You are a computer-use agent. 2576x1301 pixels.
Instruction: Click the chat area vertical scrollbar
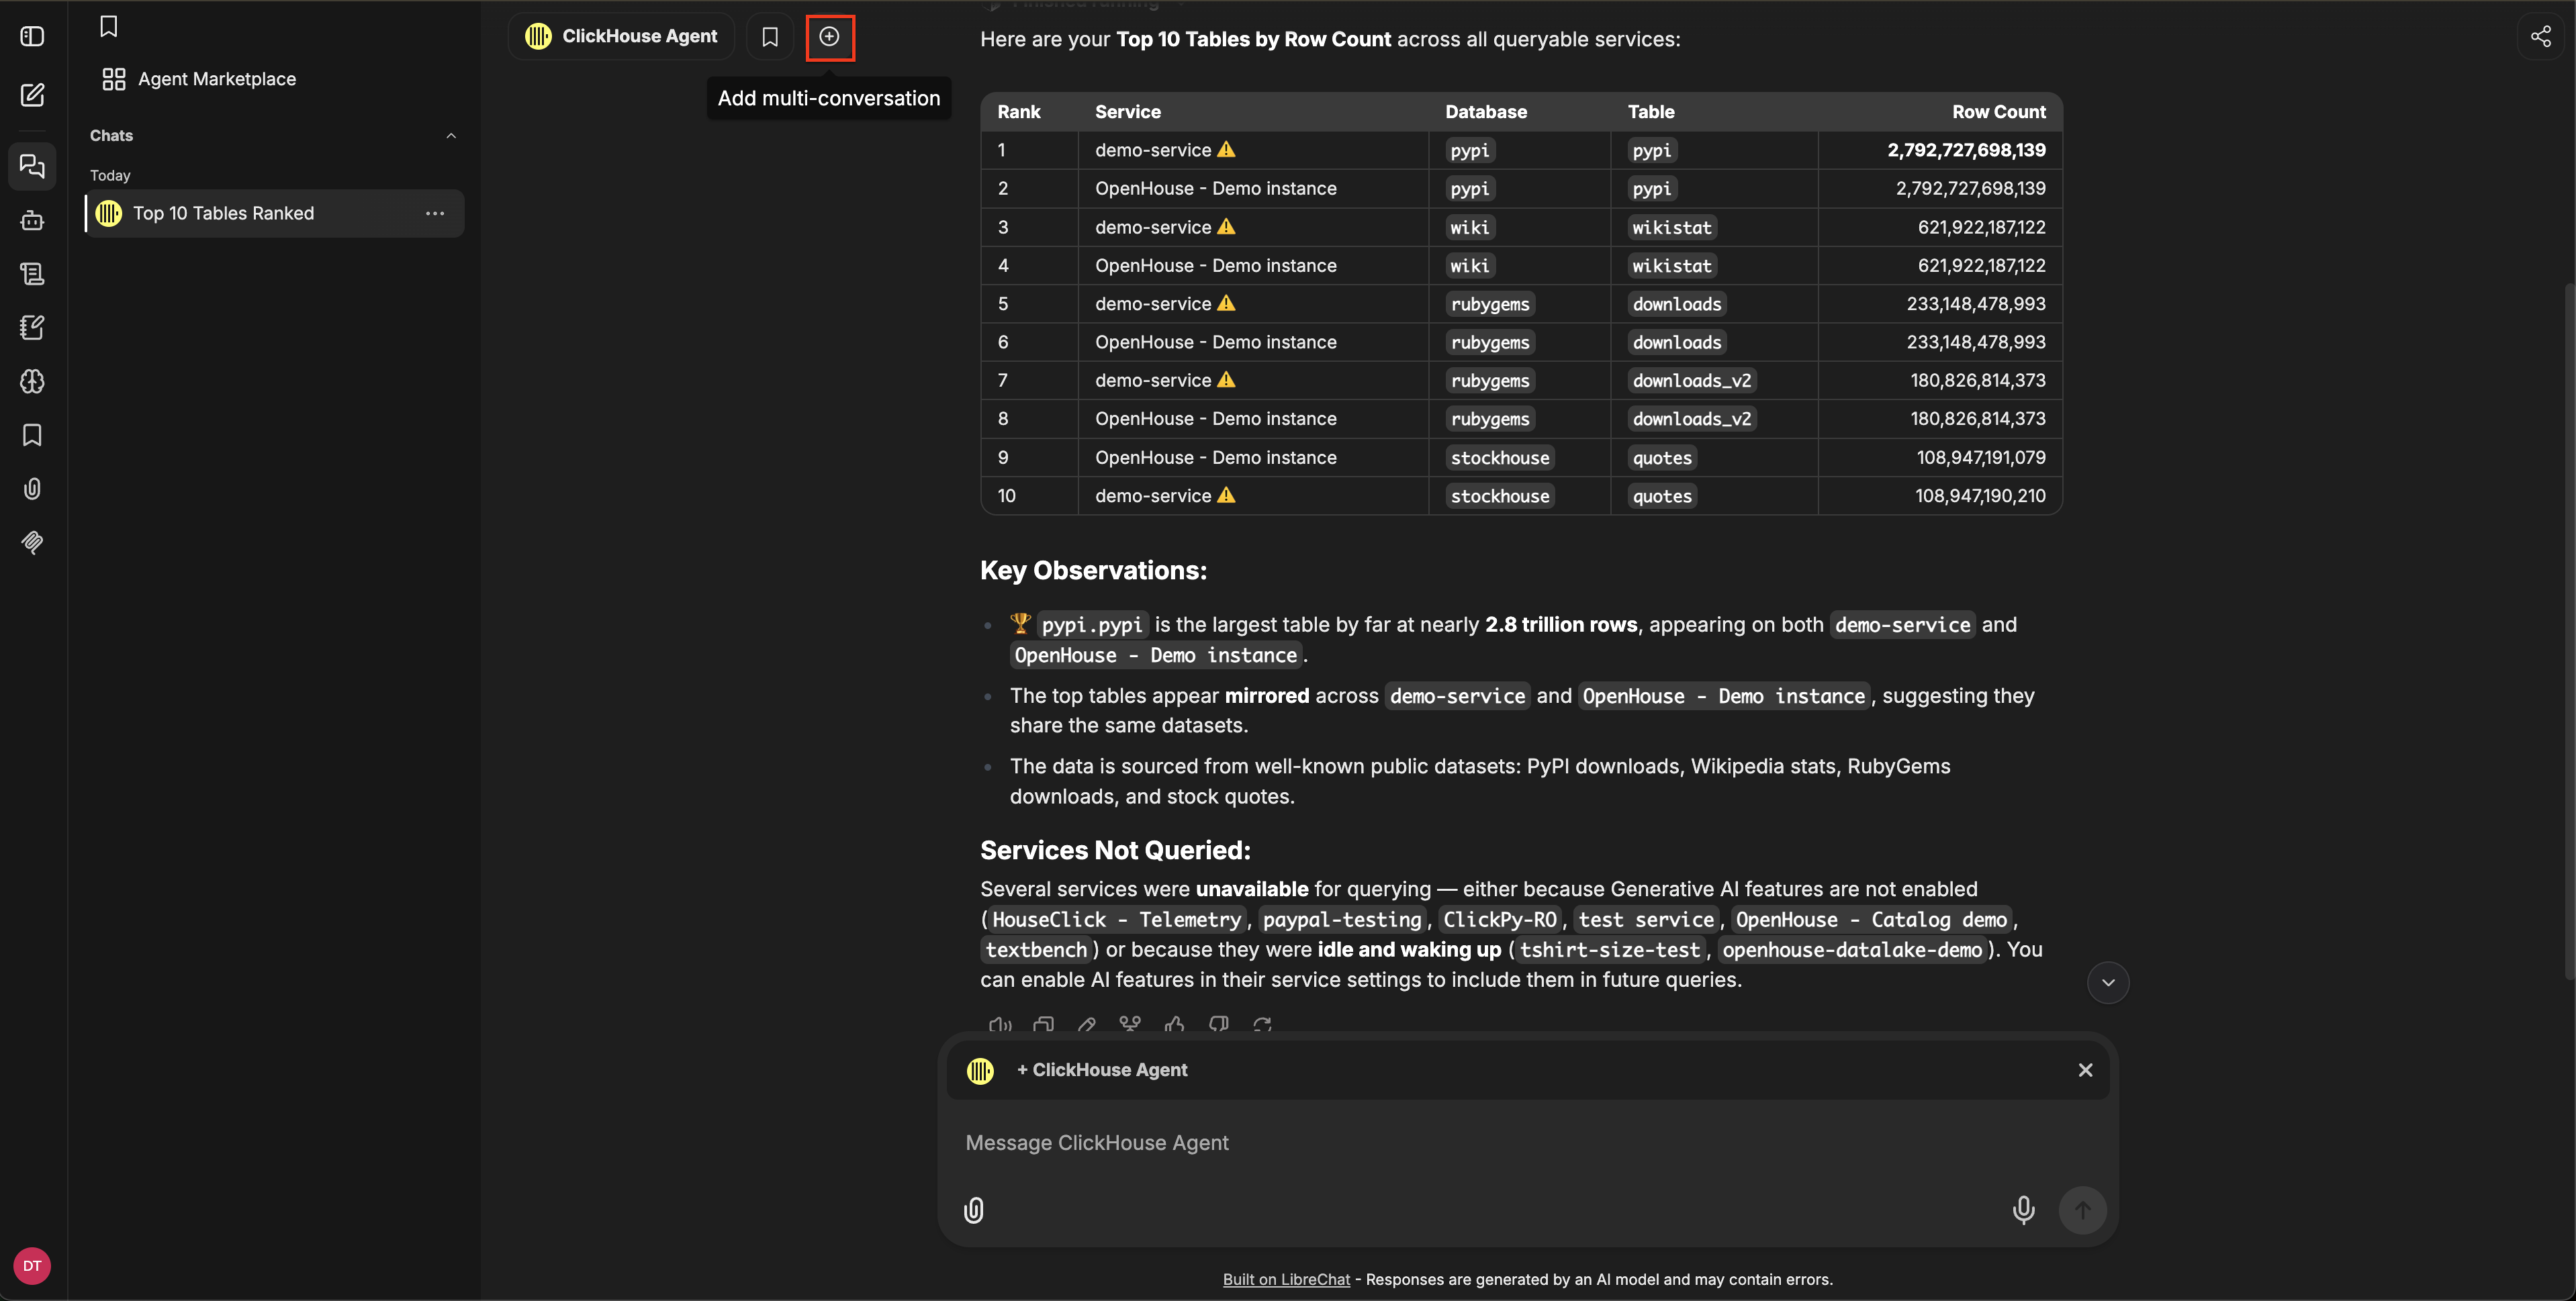coord(2569,630)
